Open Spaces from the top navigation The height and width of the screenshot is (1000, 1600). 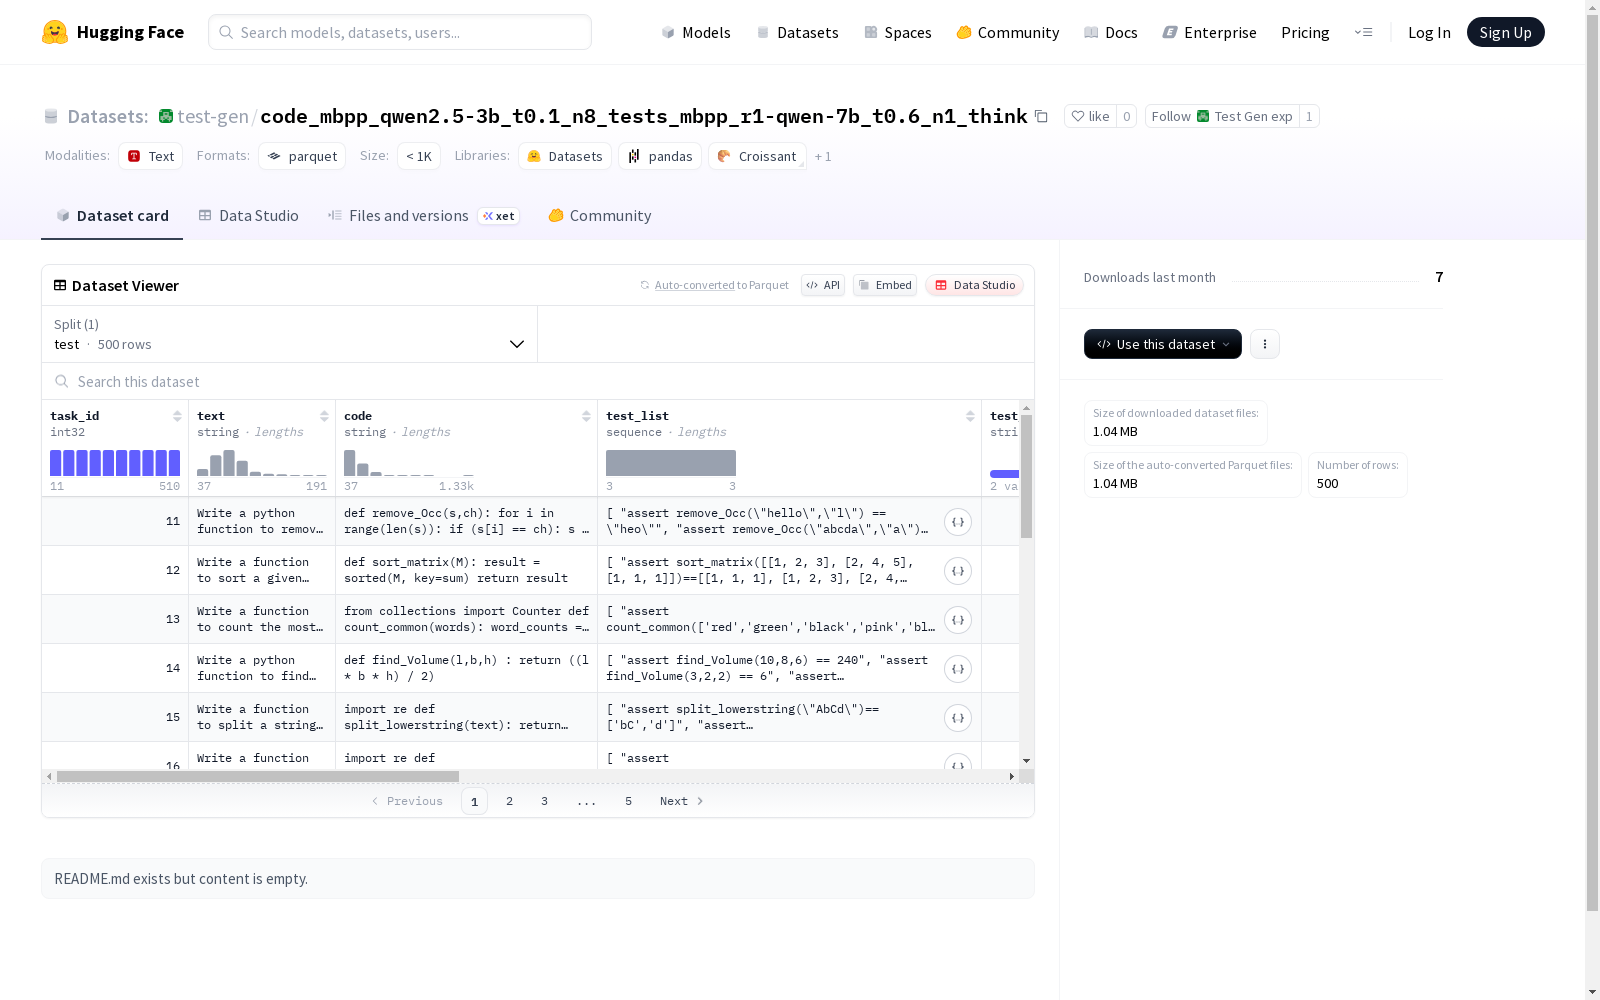tap(897, 32)
